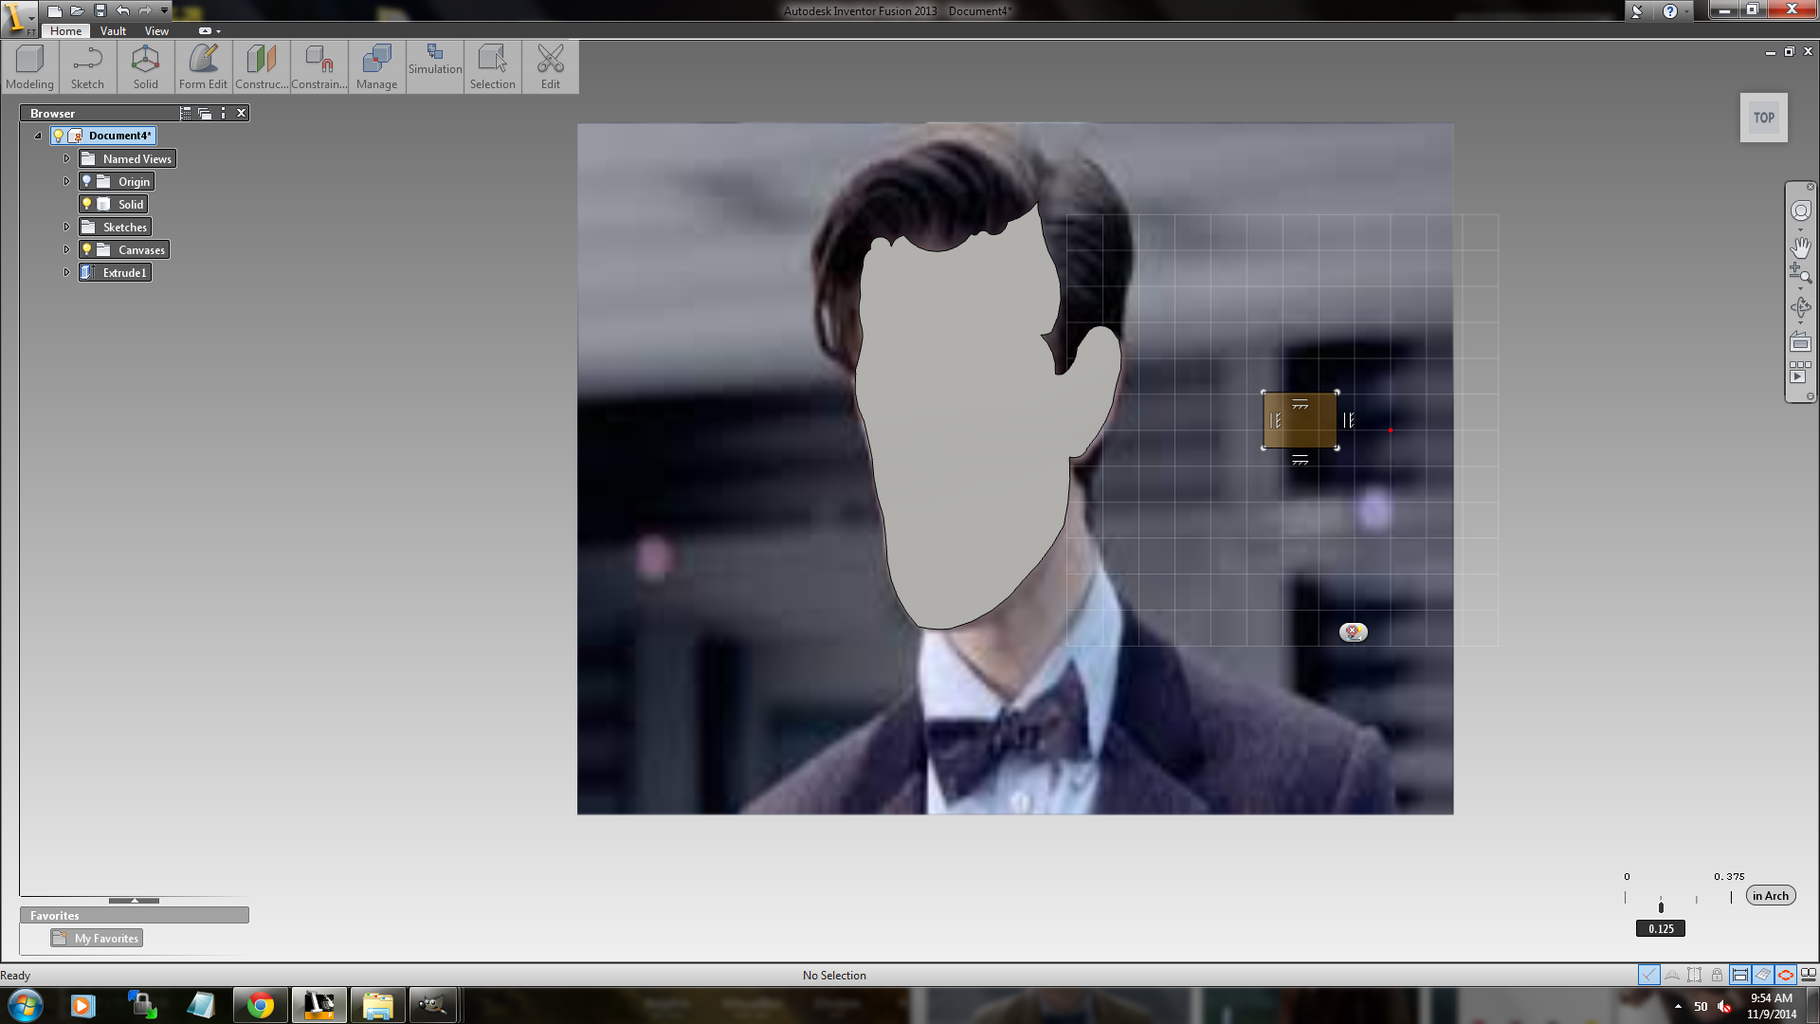The height and width of the screenshot is (1024, 1820).
Task: Open the Sketch tools panel
Action: click(x=87, y=67)
